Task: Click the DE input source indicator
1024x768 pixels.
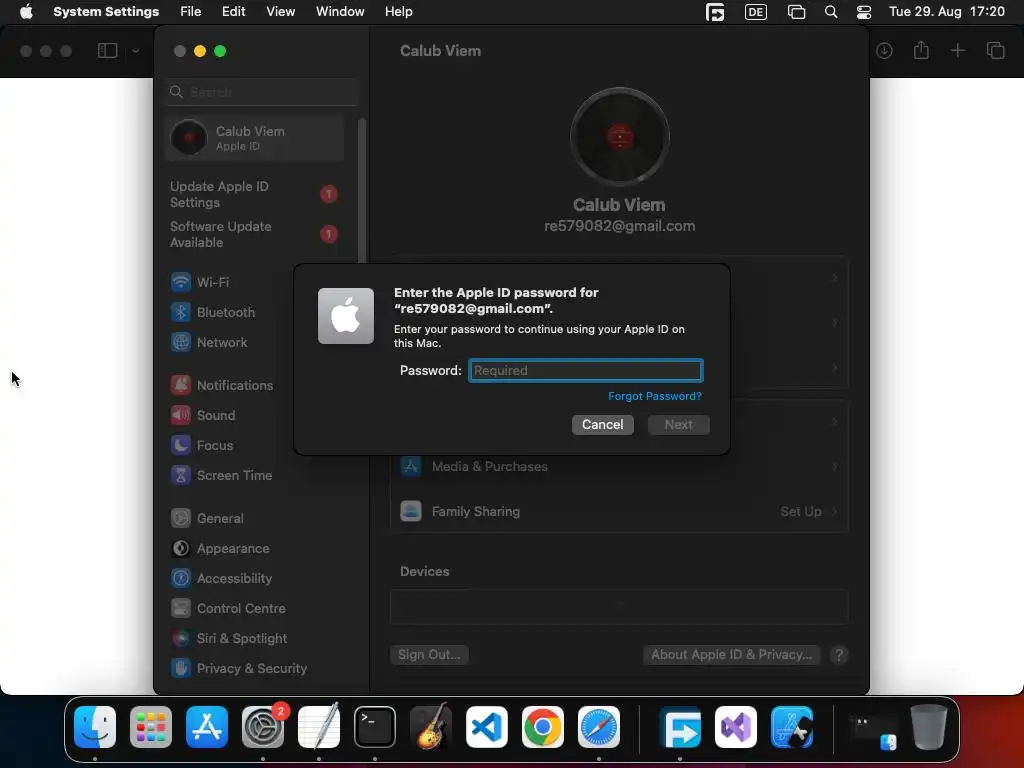Action: tap(756, 12)
